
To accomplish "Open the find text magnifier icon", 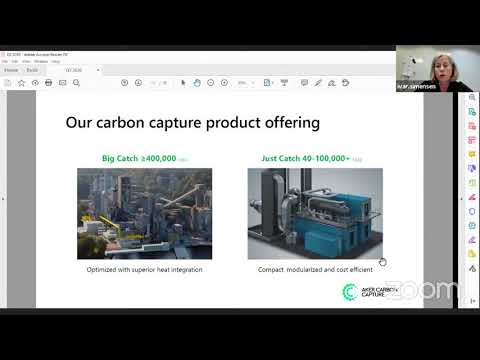I will (76, 83).
